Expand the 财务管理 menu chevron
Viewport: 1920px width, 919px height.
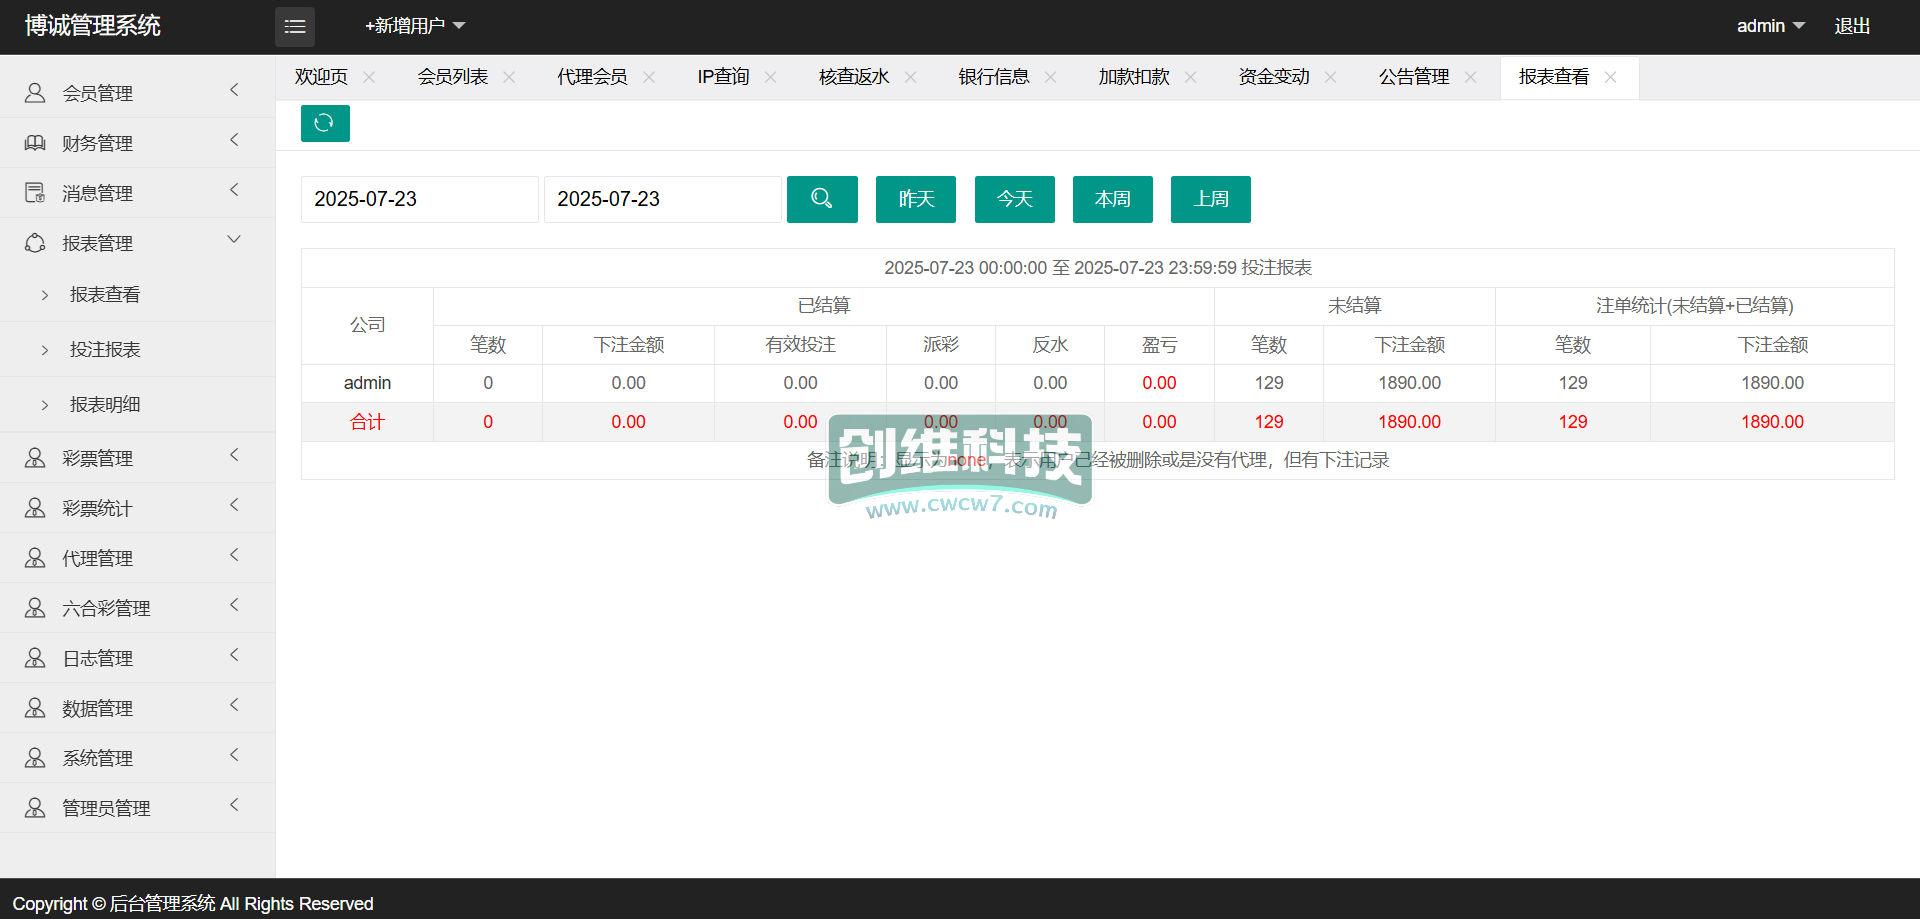pos(234,140)
